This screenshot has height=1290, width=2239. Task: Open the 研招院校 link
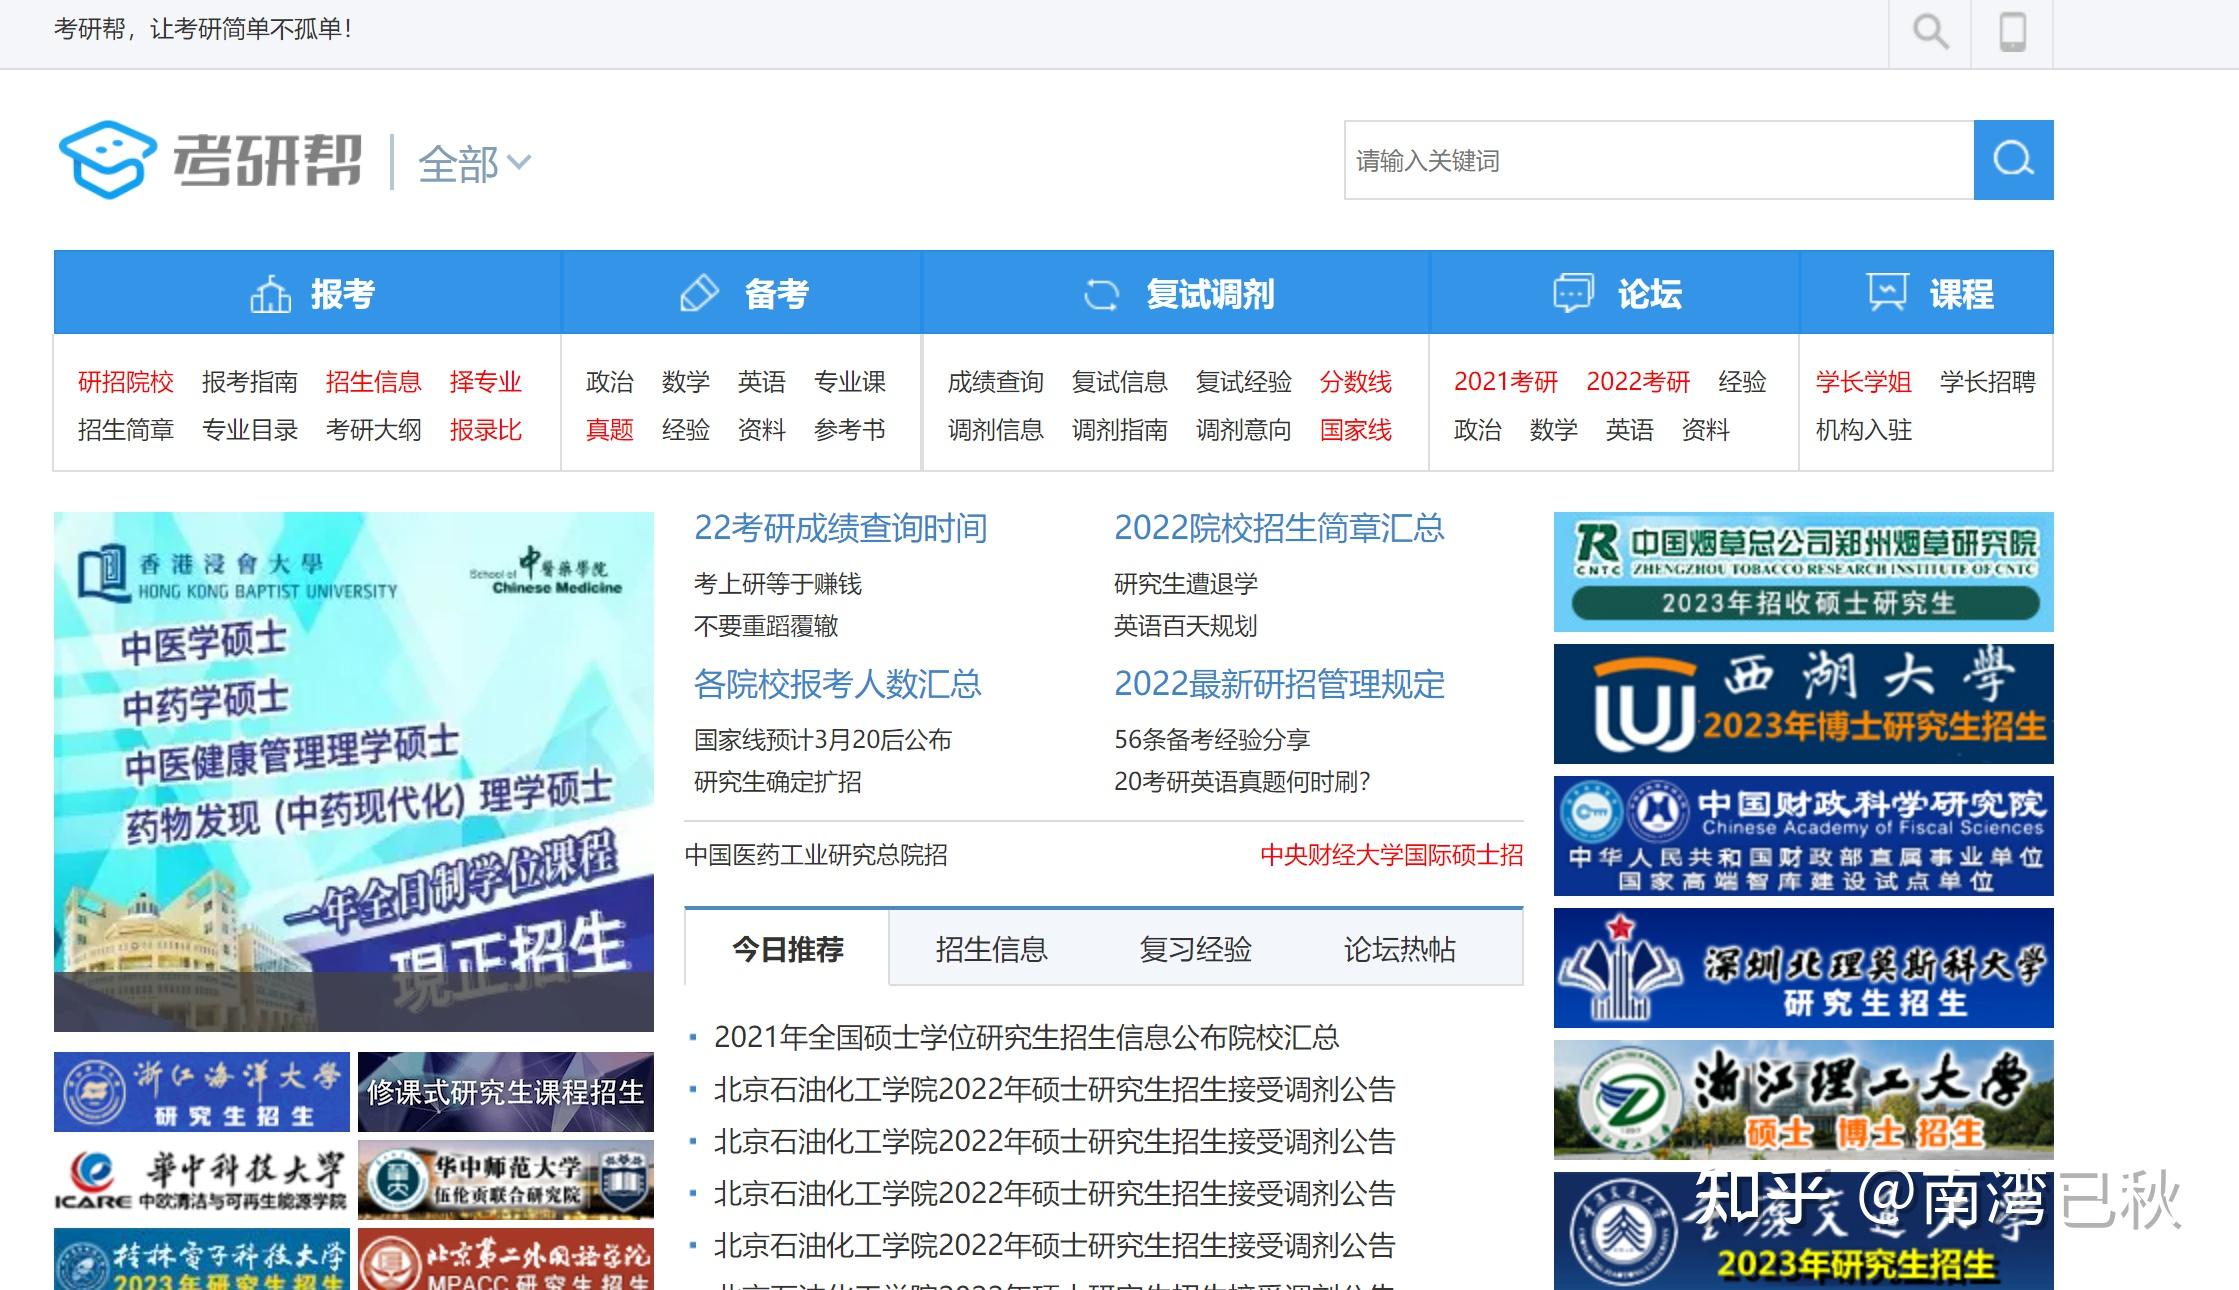[126, 382]
